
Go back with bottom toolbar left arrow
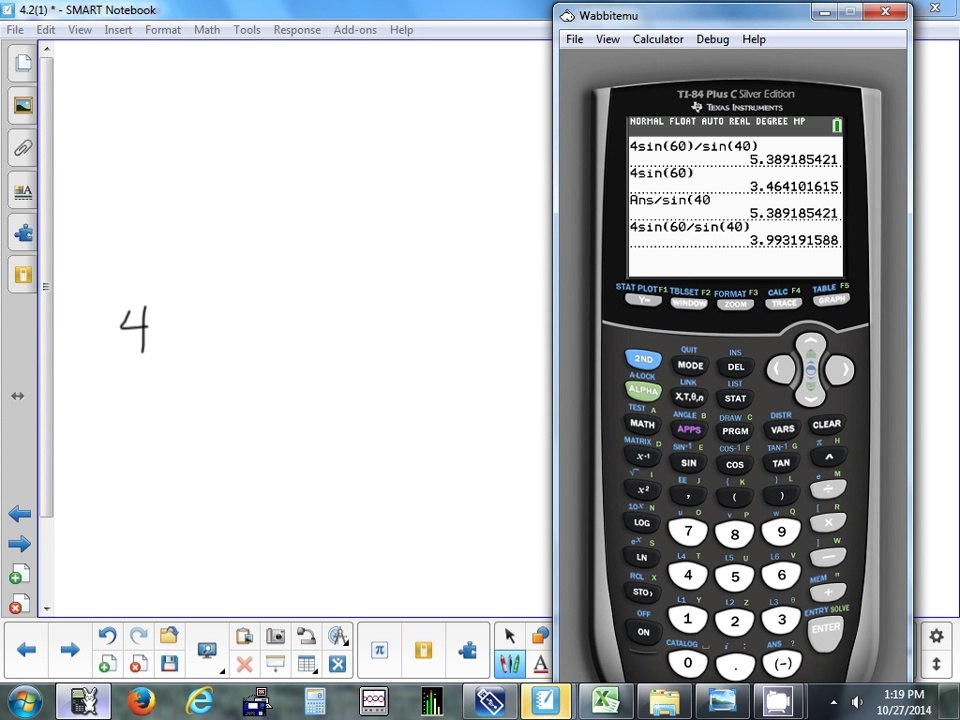pos(26,650)
